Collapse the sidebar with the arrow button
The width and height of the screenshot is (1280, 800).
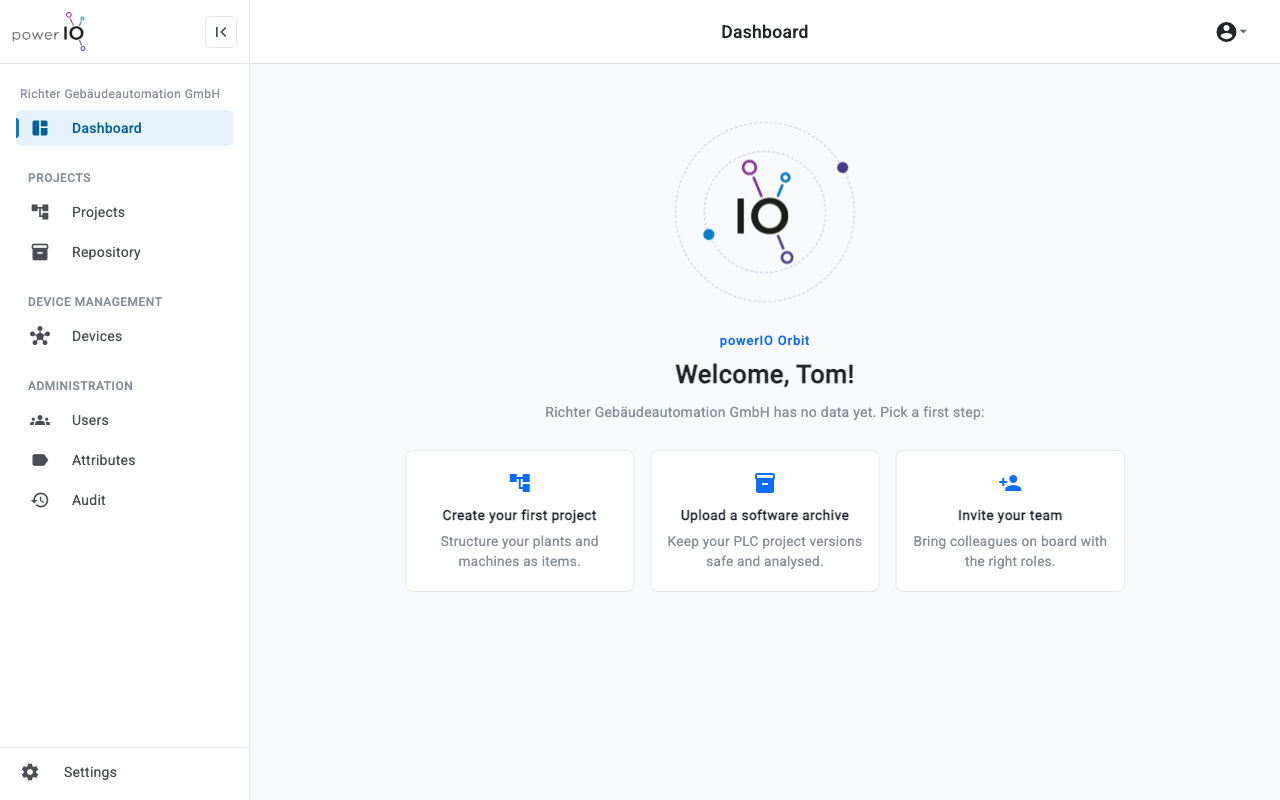pos(221,32)
